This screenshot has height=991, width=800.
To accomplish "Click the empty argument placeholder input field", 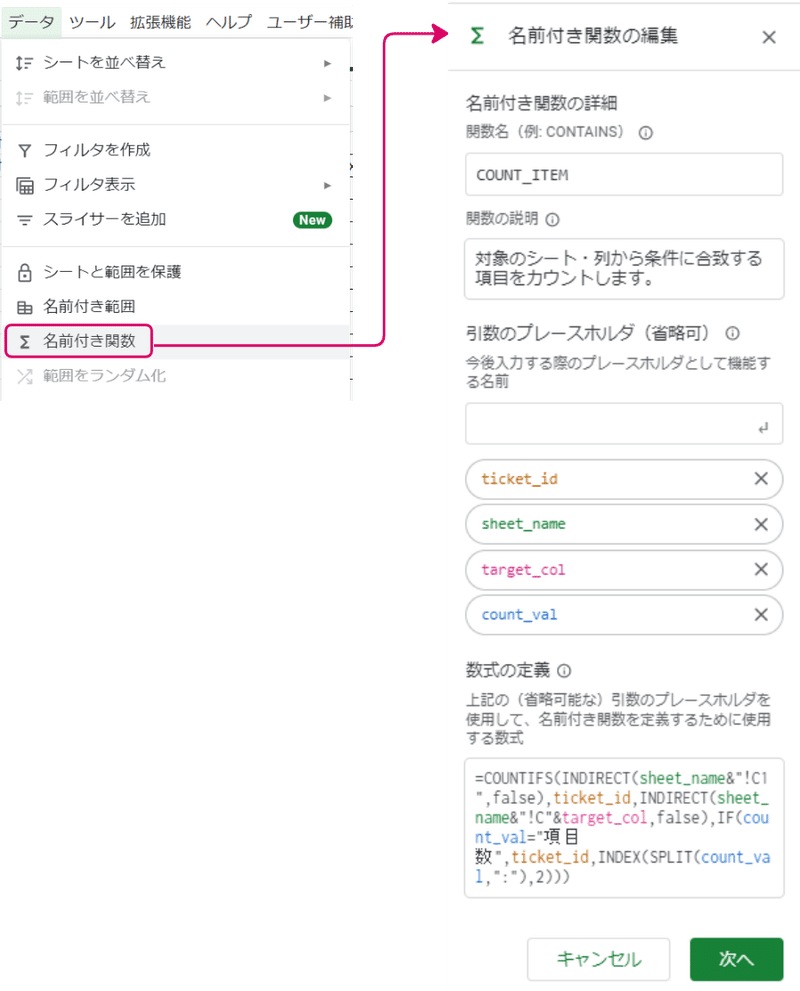I will 624,424.
